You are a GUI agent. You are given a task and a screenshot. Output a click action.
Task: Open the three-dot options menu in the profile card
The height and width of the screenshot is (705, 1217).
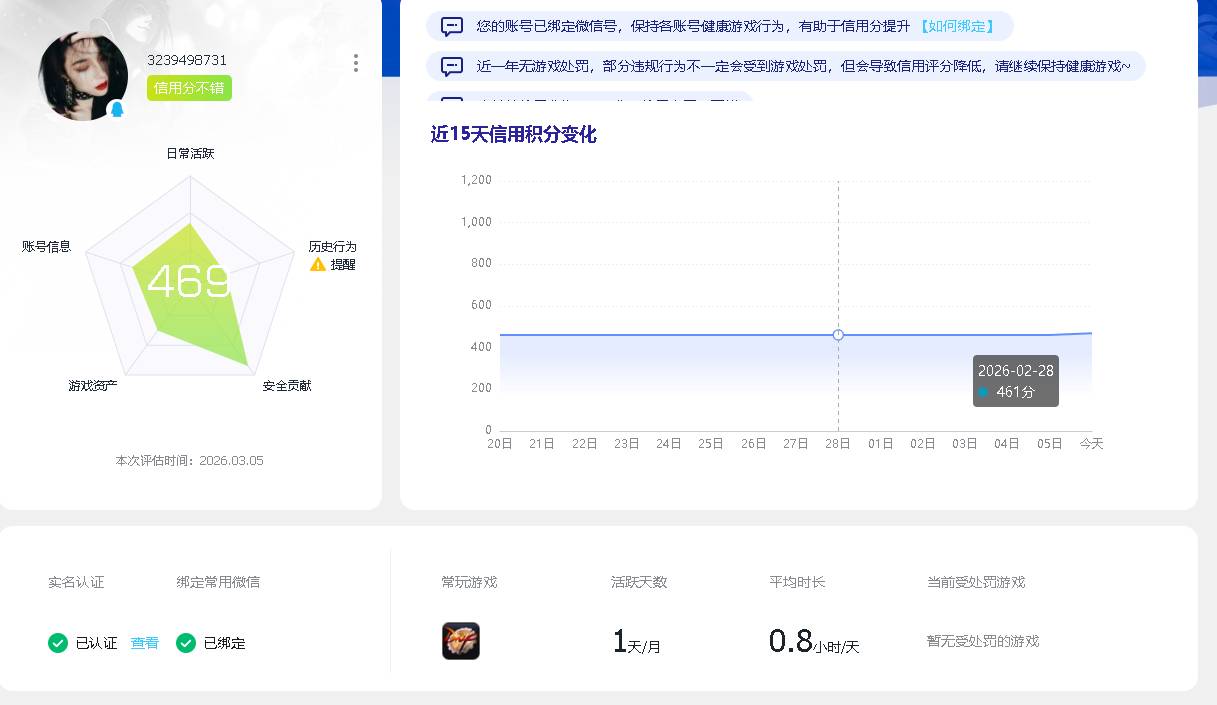click(355, 62)
